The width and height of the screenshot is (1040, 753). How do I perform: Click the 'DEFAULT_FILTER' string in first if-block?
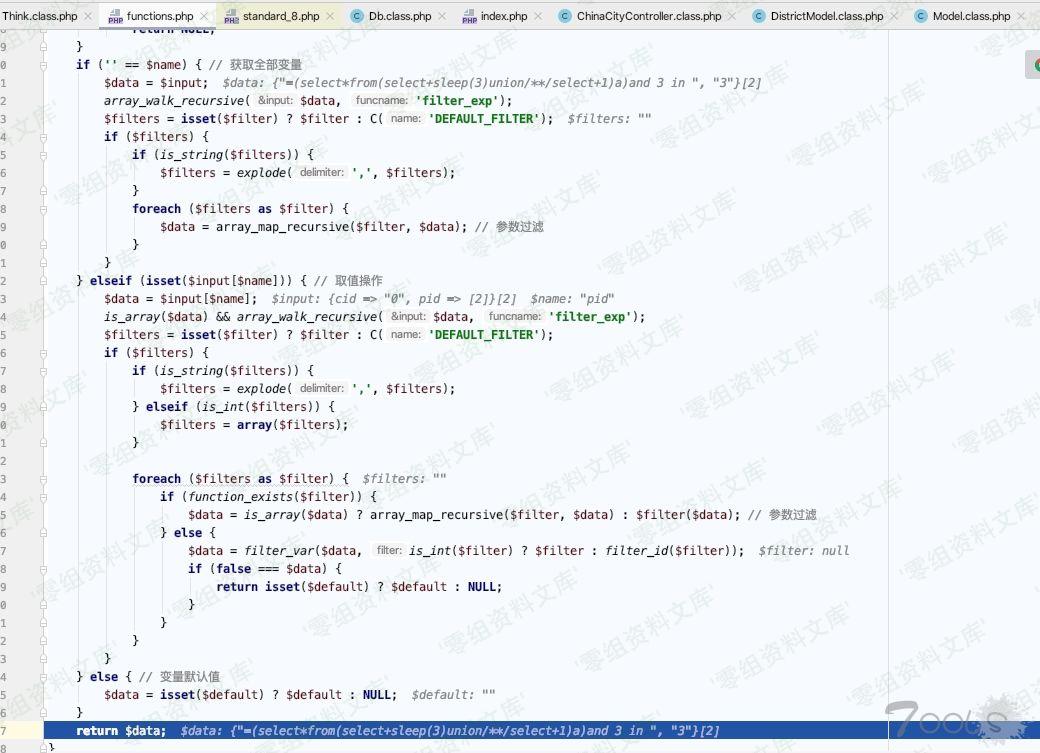point(489,119)
